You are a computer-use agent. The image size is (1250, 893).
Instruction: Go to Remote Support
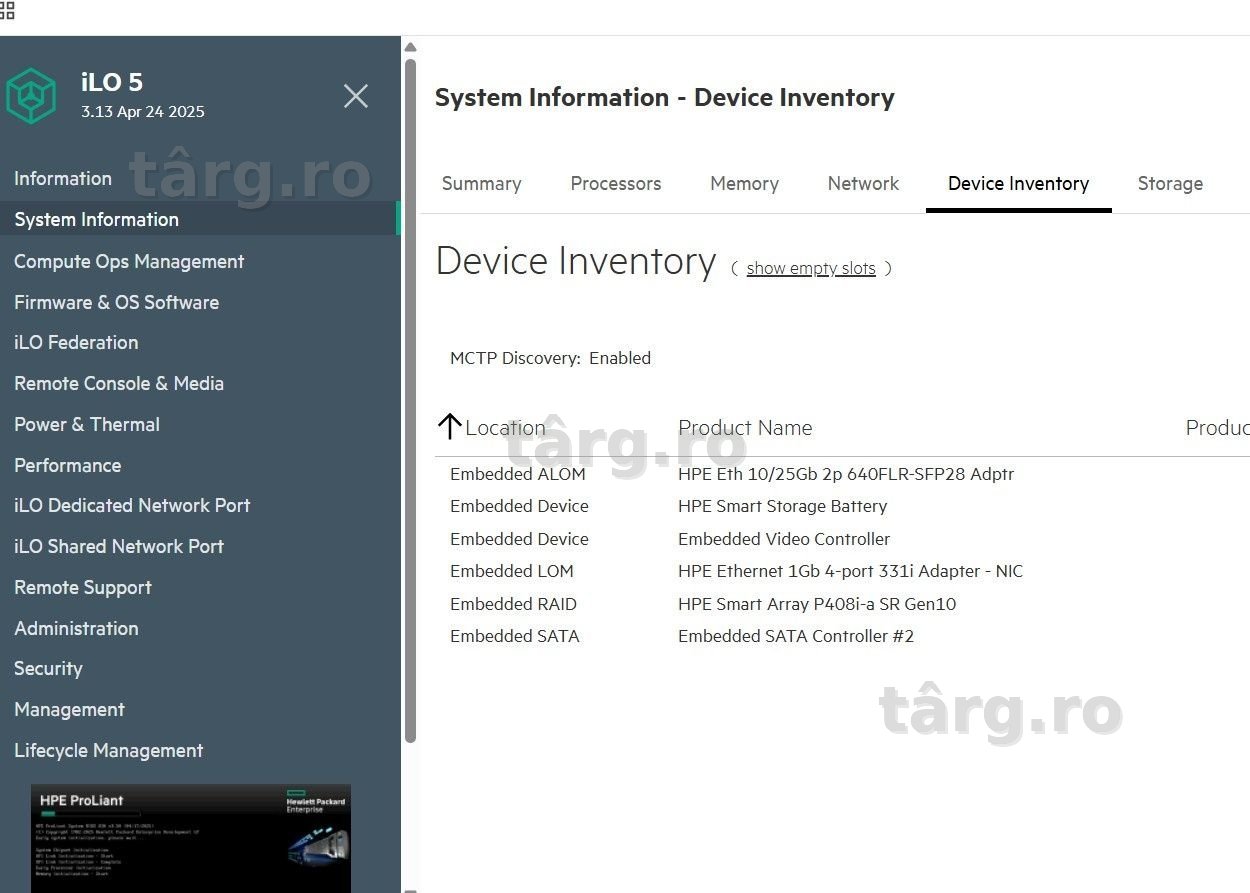tap(83, 587)
